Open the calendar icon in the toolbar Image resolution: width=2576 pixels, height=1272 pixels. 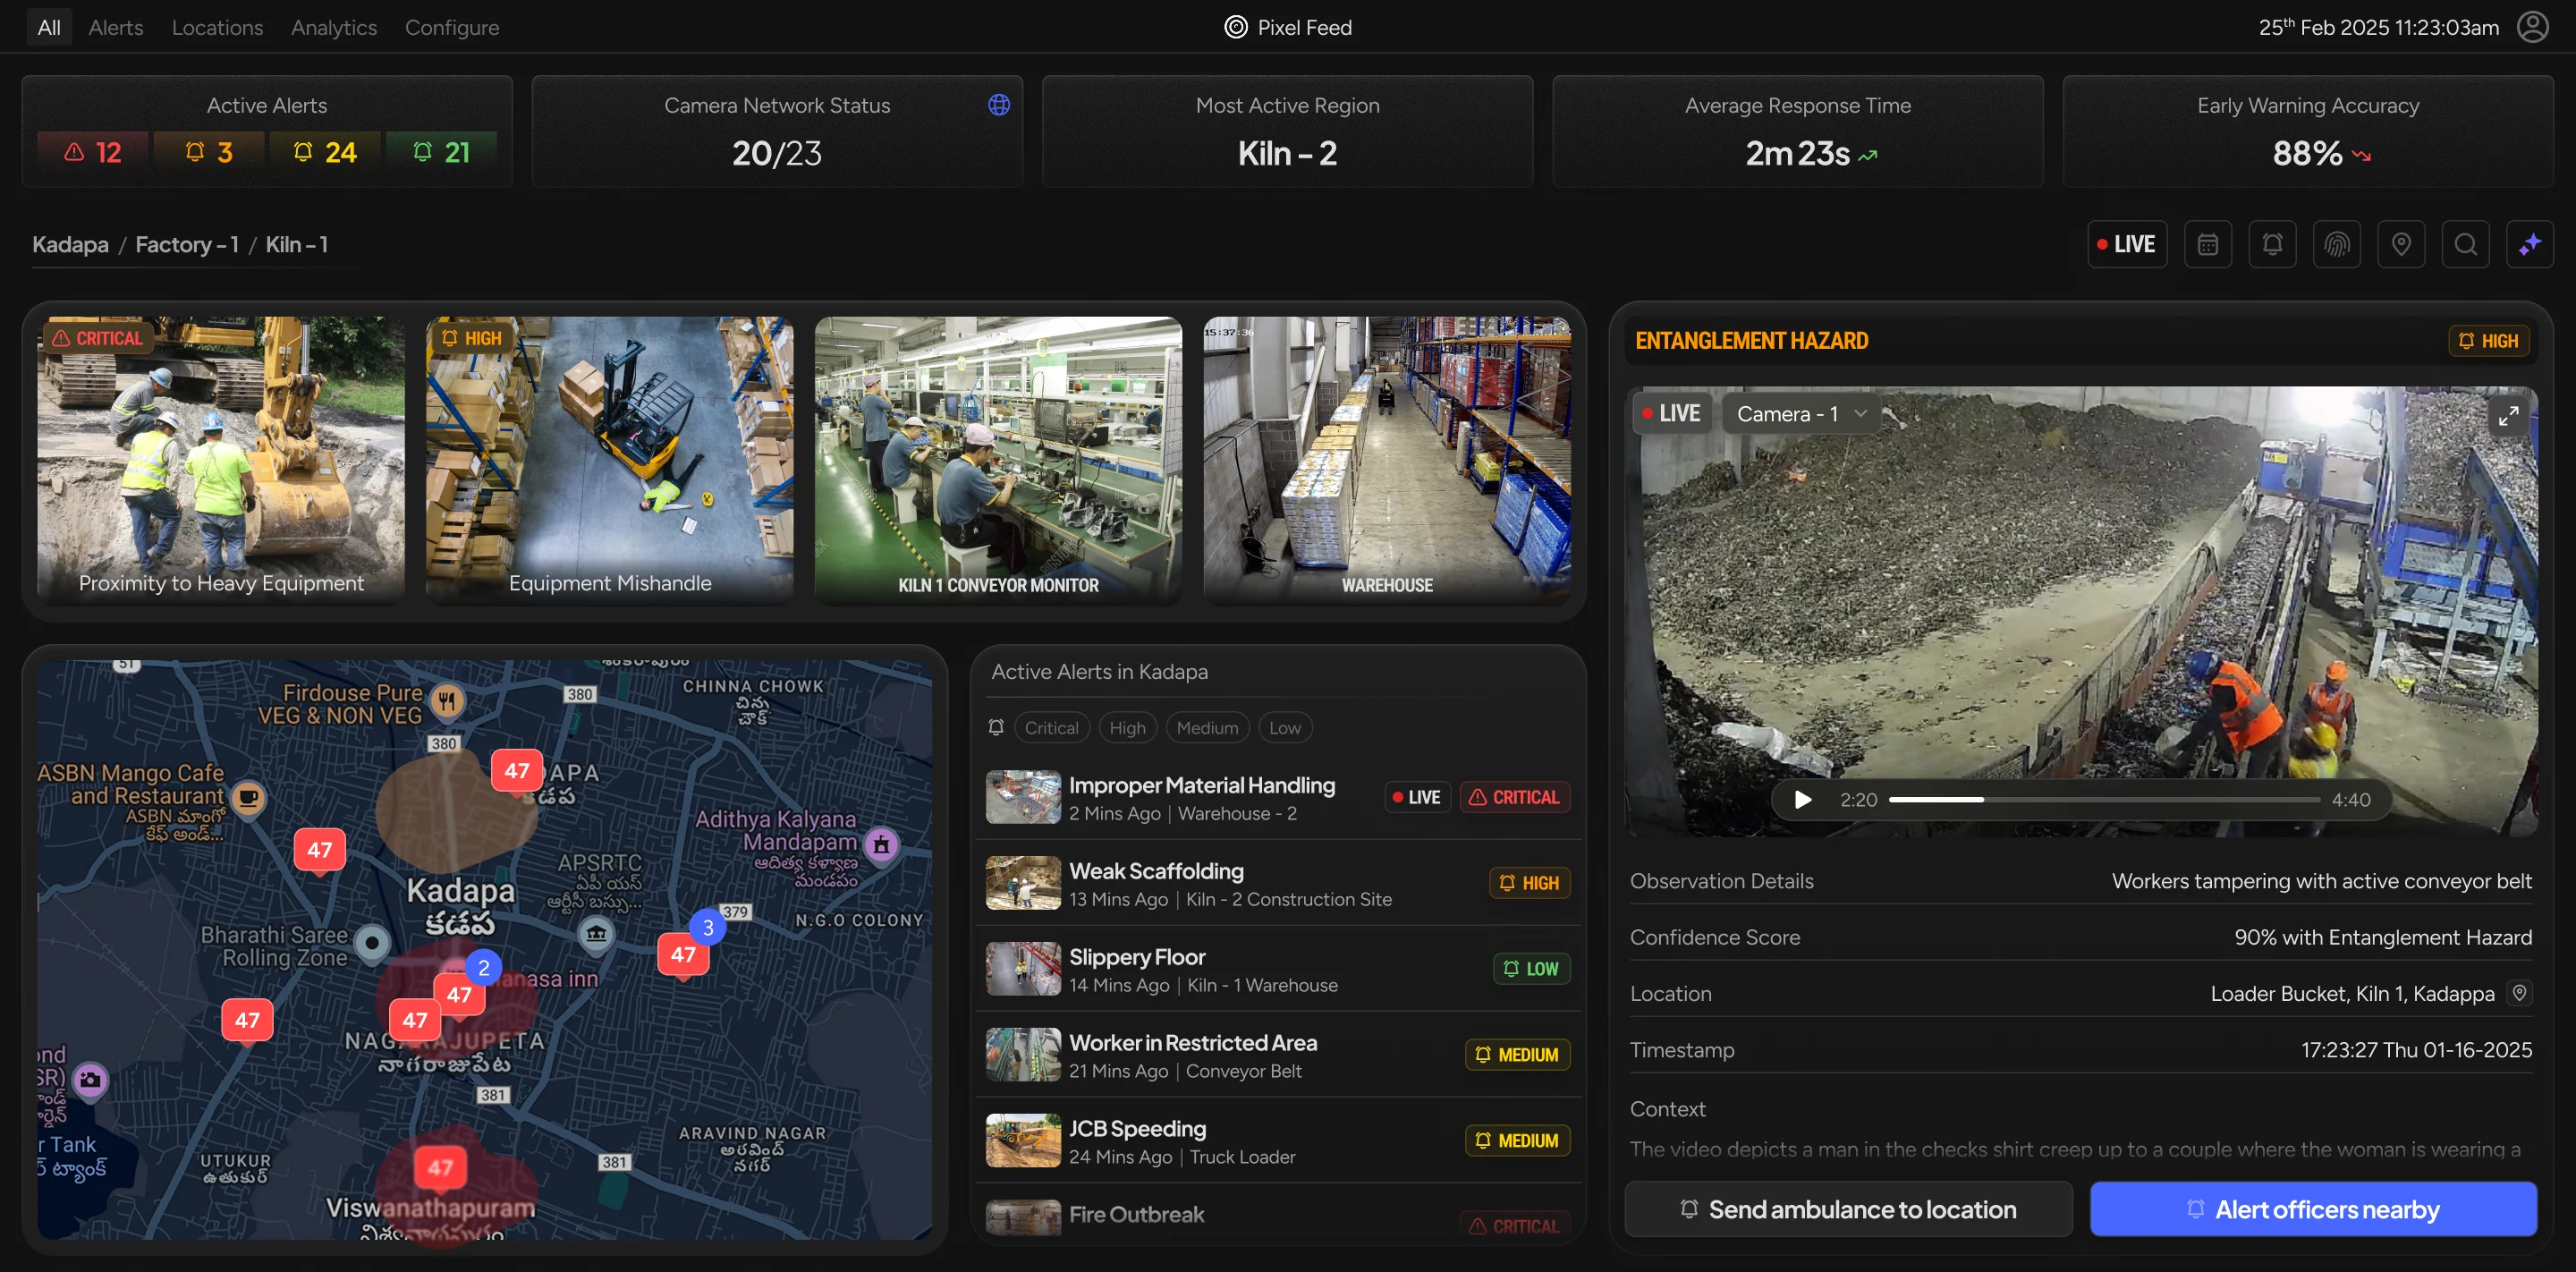coord(2208,243)
